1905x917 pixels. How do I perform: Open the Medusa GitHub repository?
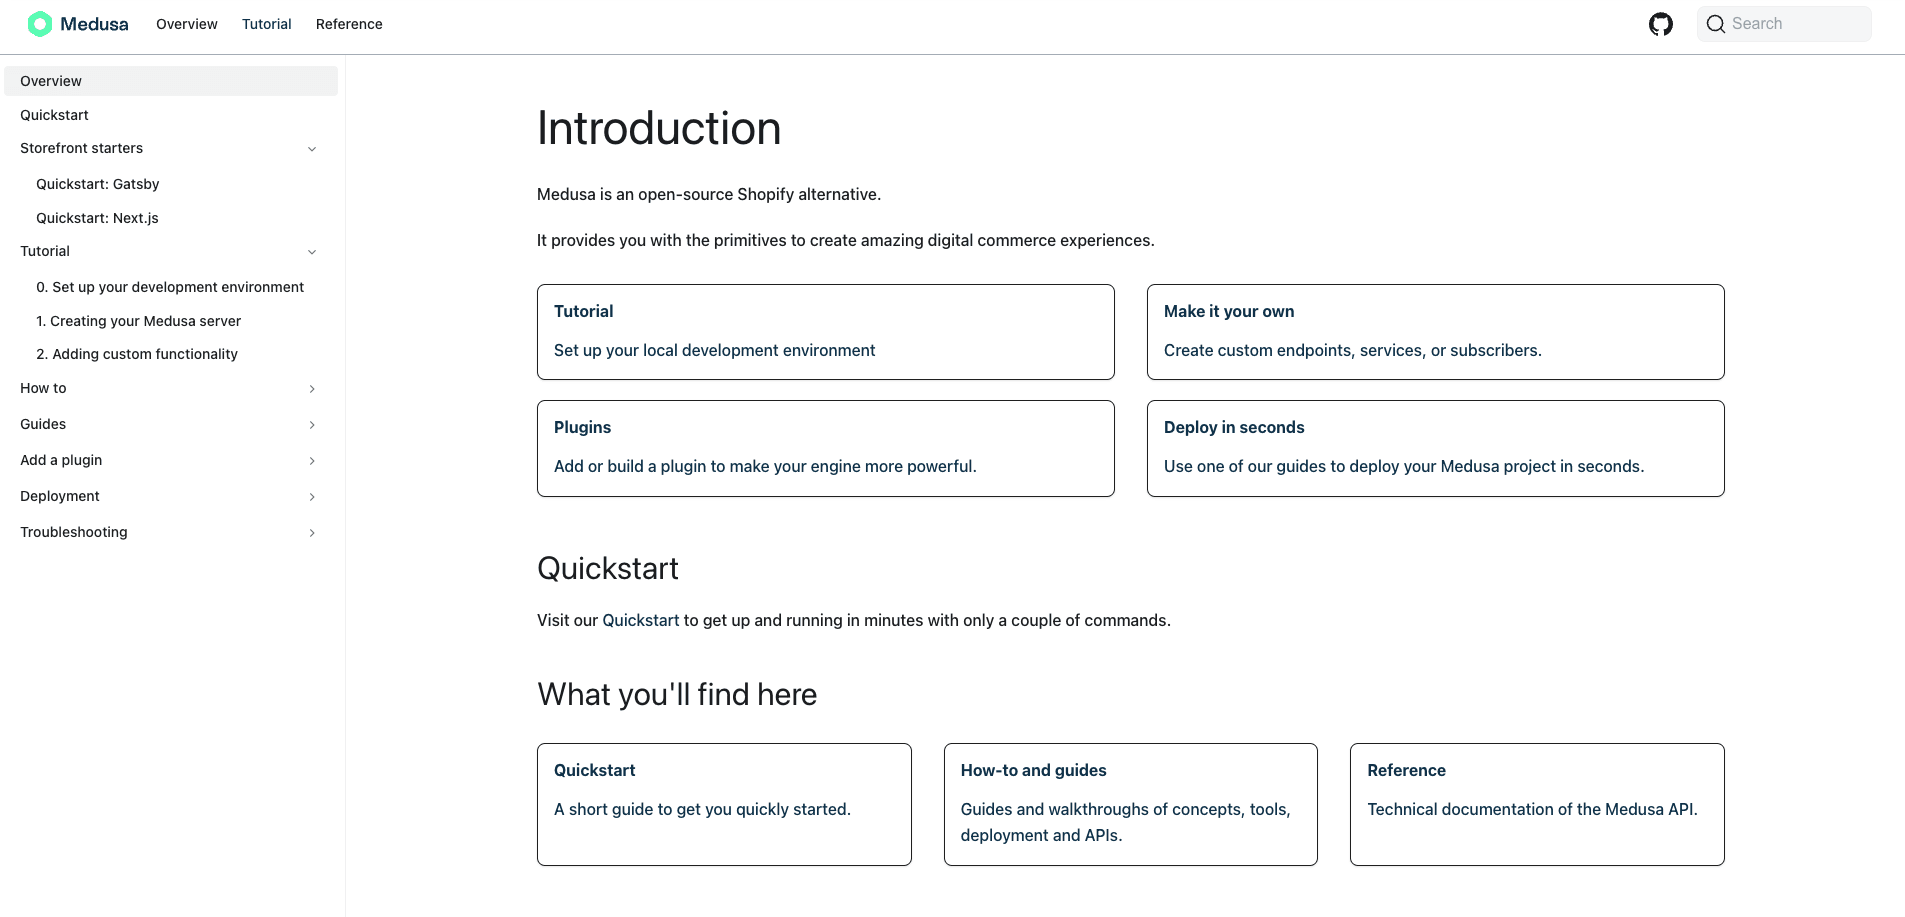(x=1661, y=23)
